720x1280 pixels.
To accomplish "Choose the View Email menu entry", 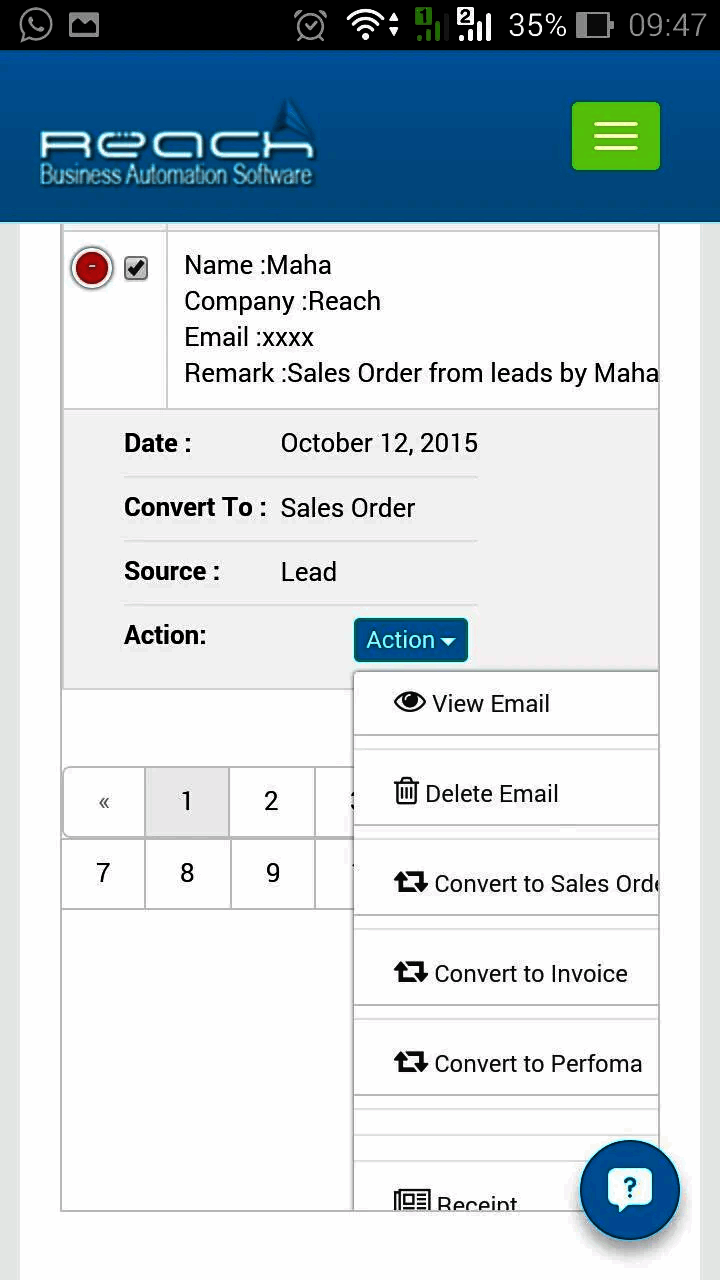I will (490, 704).
